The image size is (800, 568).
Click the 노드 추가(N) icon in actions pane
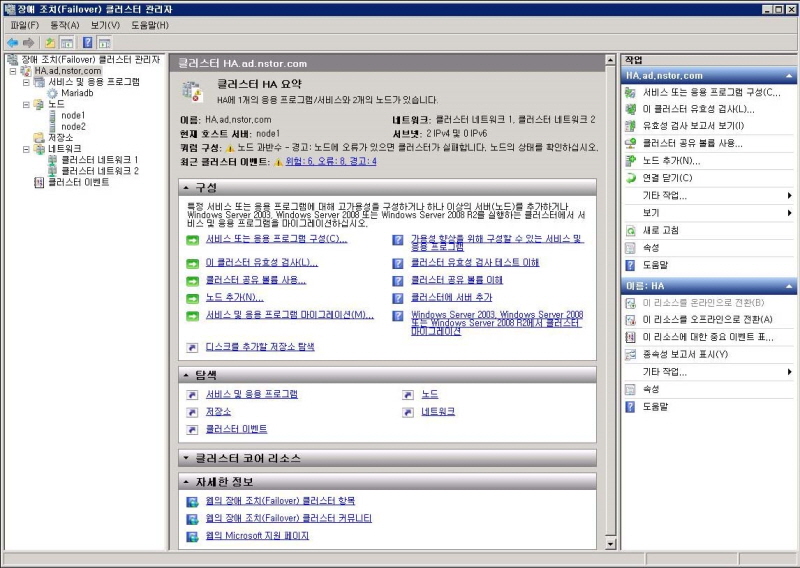[x=631, y=161]
